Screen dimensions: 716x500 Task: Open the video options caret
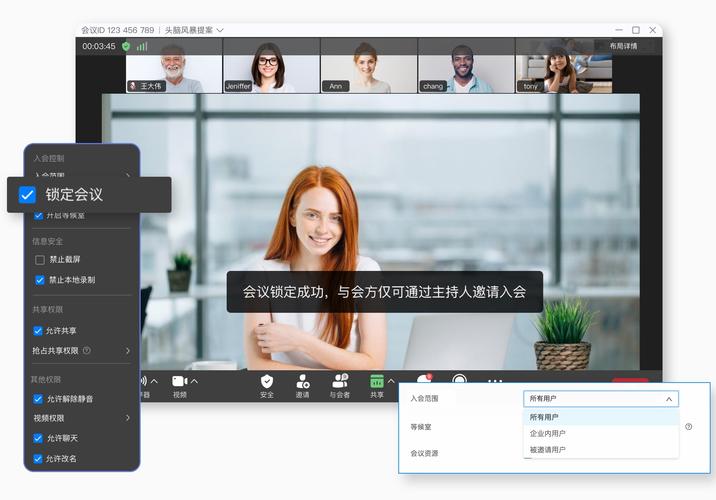(195, 381)
